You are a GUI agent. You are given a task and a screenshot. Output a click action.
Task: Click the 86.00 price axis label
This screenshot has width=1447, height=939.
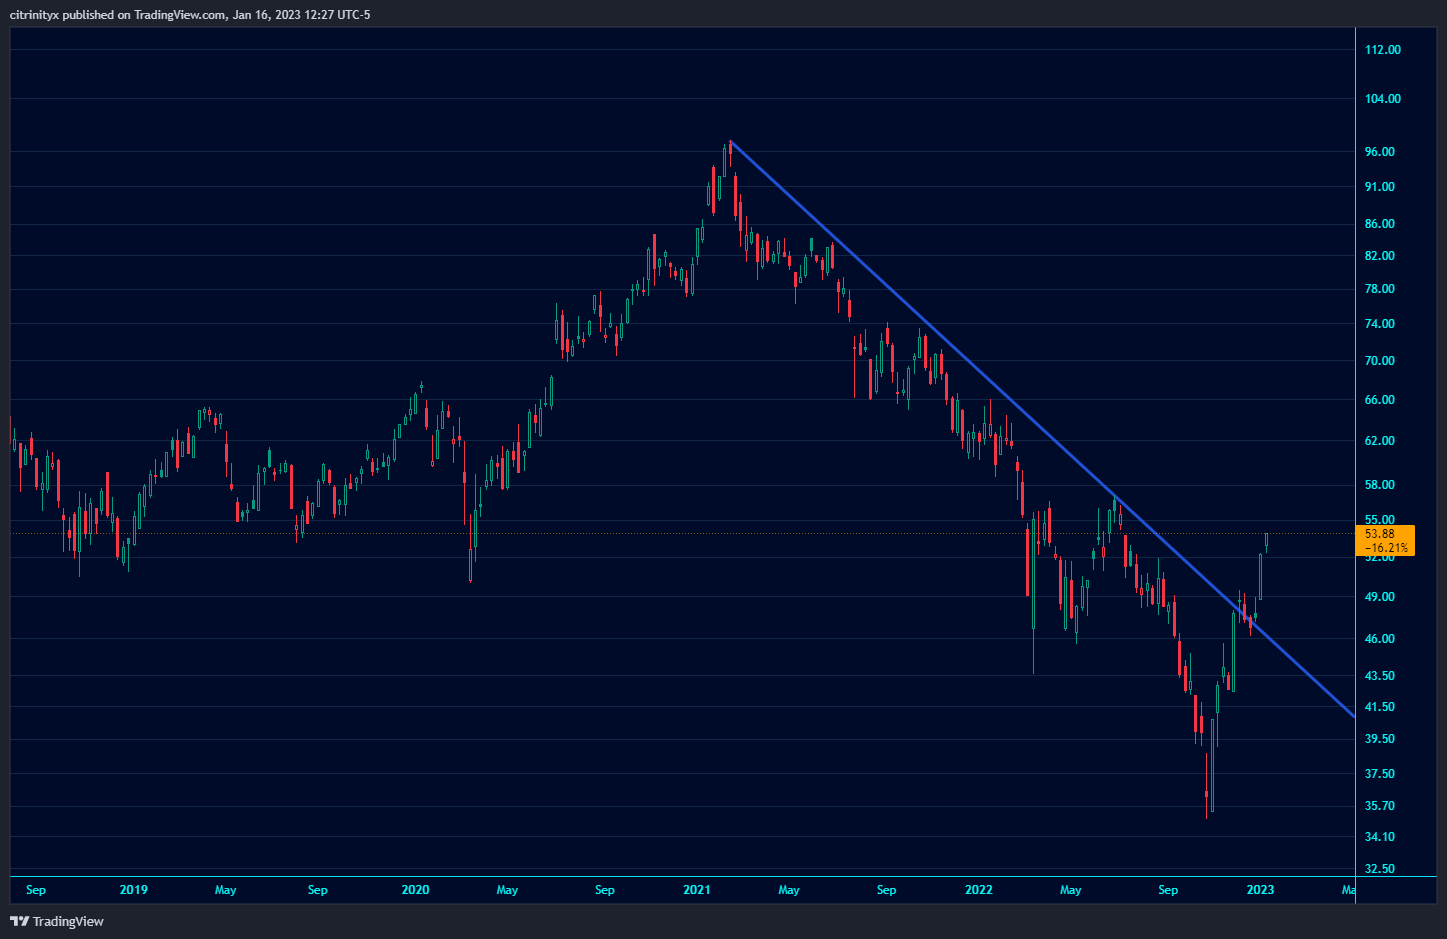(1380, 224)
